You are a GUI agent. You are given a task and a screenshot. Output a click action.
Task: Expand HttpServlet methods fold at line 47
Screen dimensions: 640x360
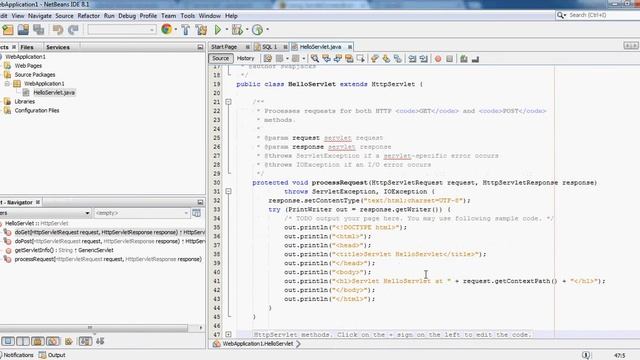(228, 334)
